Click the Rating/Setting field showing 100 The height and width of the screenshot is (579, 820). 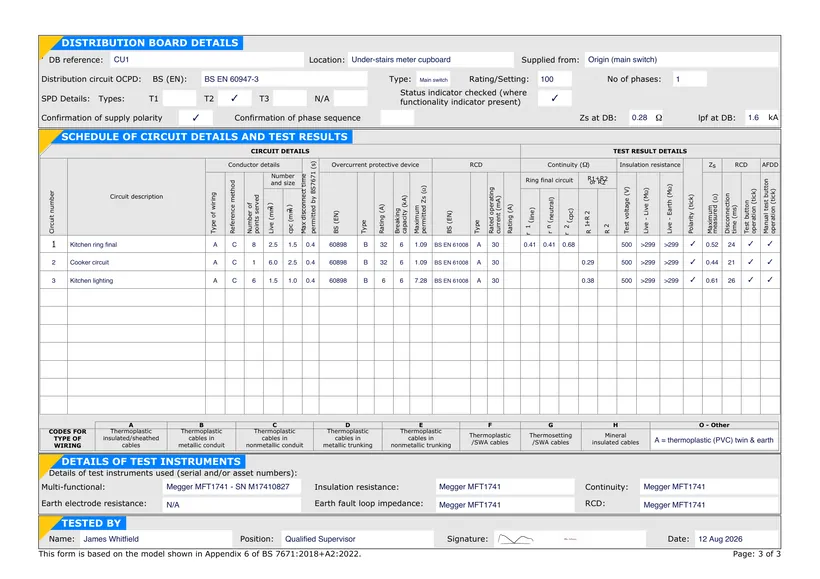tap(554, 80)
